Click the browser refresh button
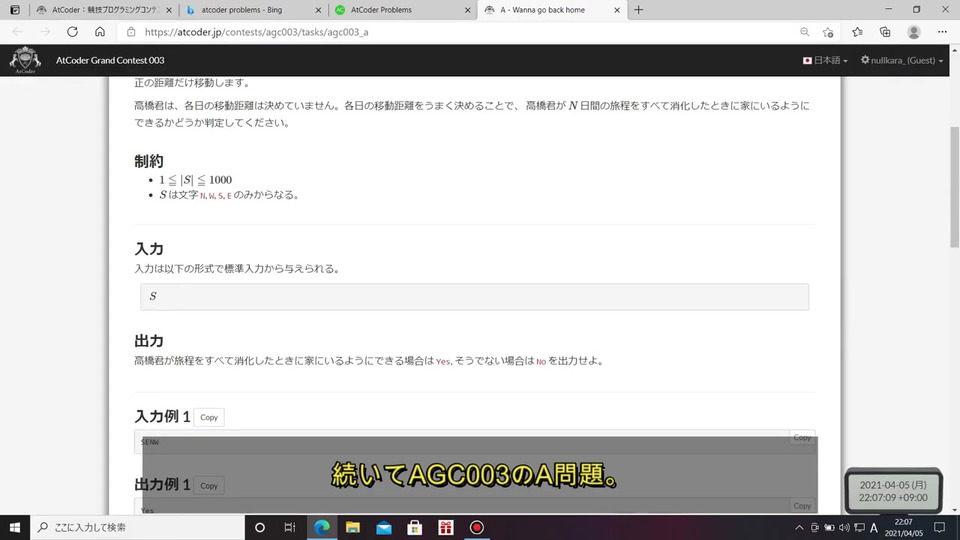The image size is (960, 540). point(72,32)
